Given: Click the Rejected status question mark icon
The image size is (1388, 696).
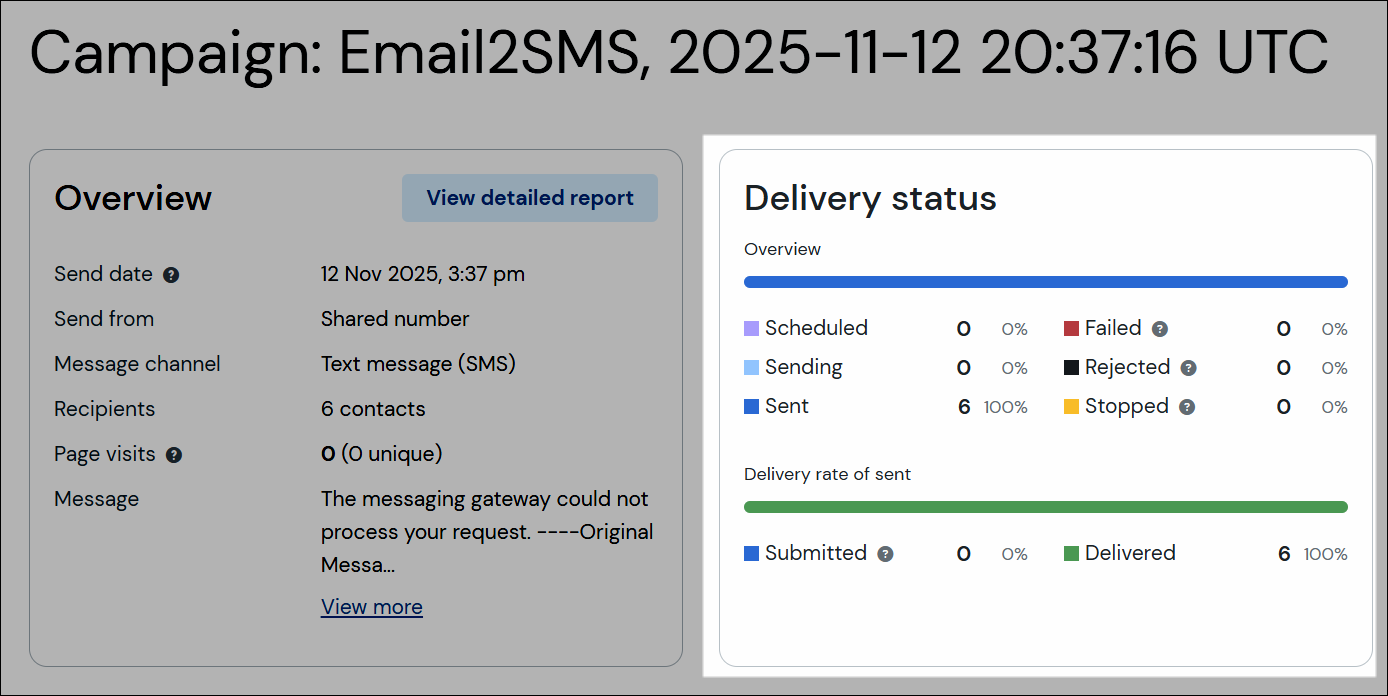Looking at the screenshot, I should 1187,368.
